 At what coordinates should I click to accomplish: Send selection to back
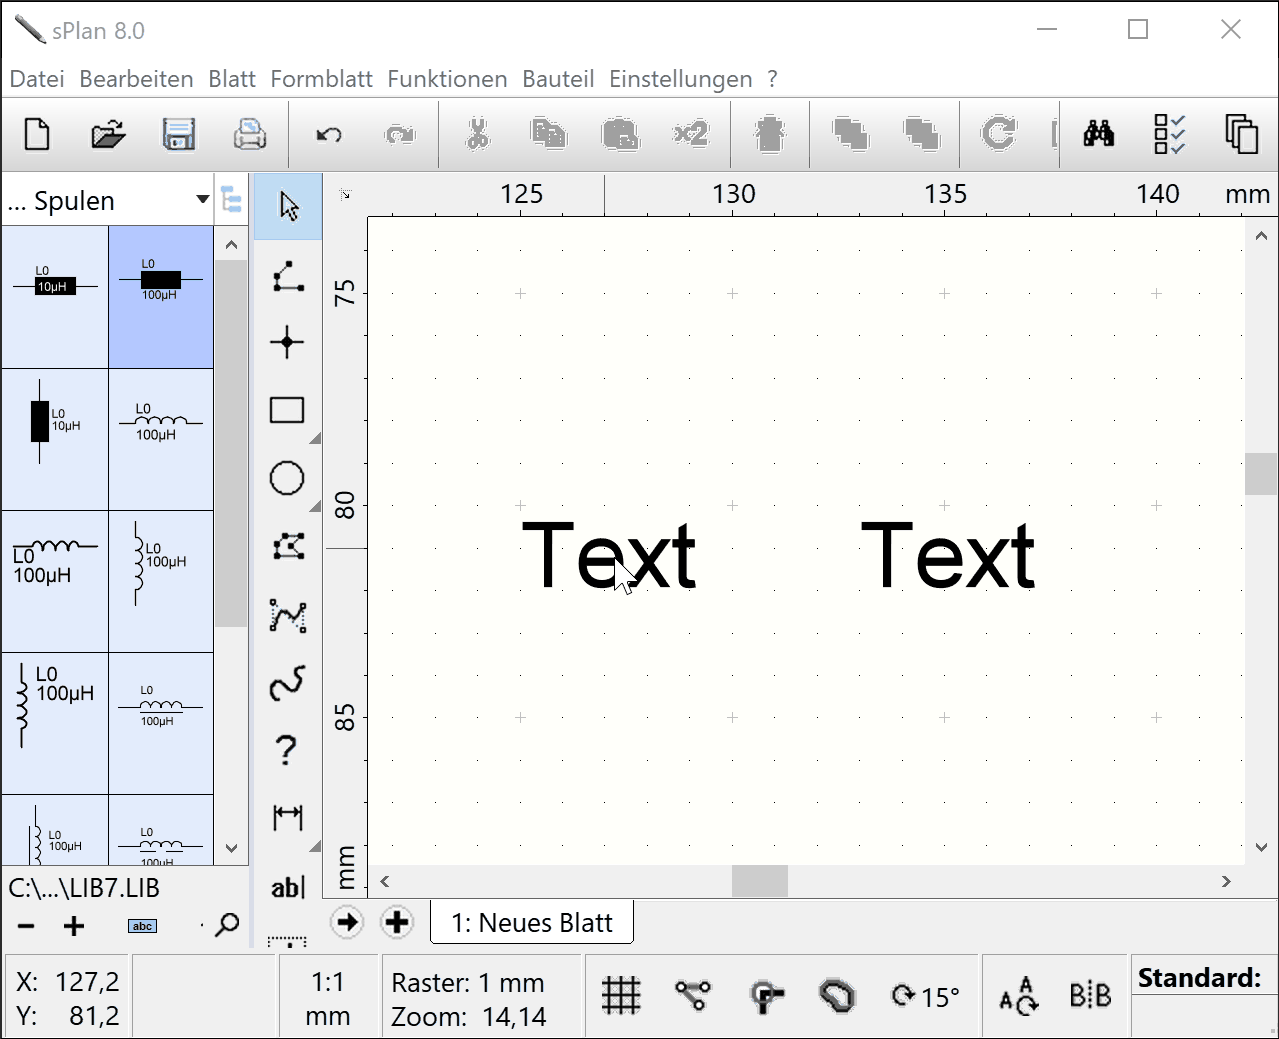[921, 134]
